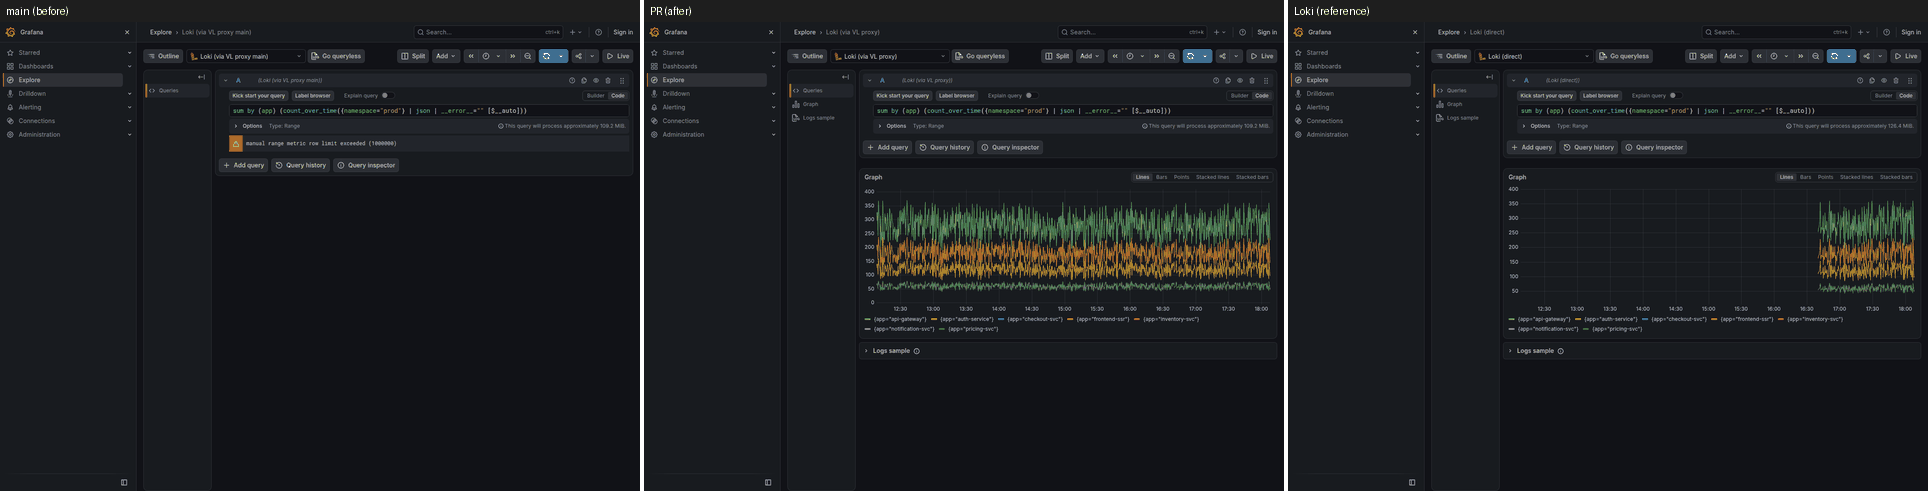Viewport: 1928px width, 491px height.
Task: Click the auth-service legend color in Loki (reference)
Action: 1578,319
